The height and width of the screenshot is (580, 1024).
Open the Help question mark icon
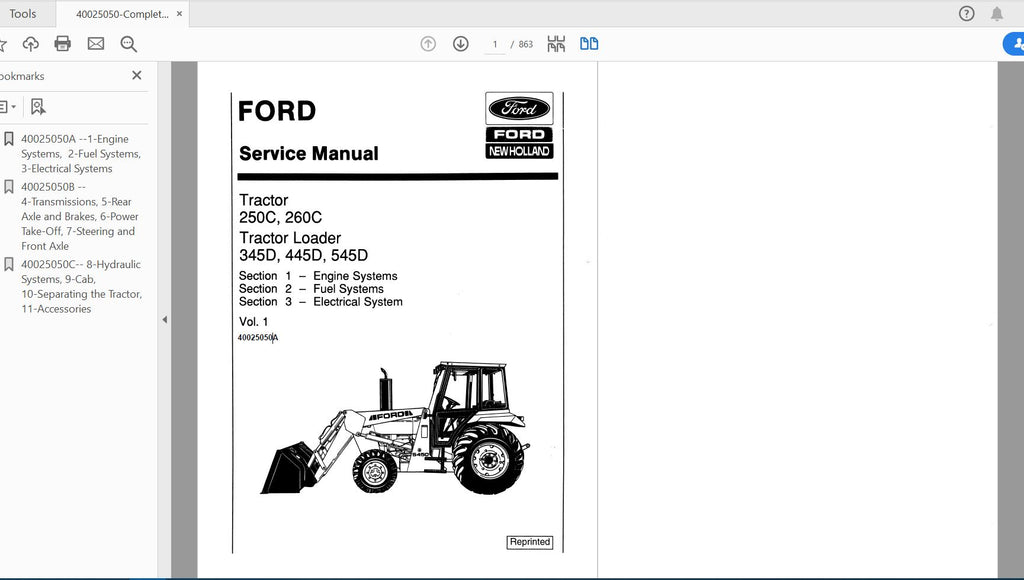967,14
